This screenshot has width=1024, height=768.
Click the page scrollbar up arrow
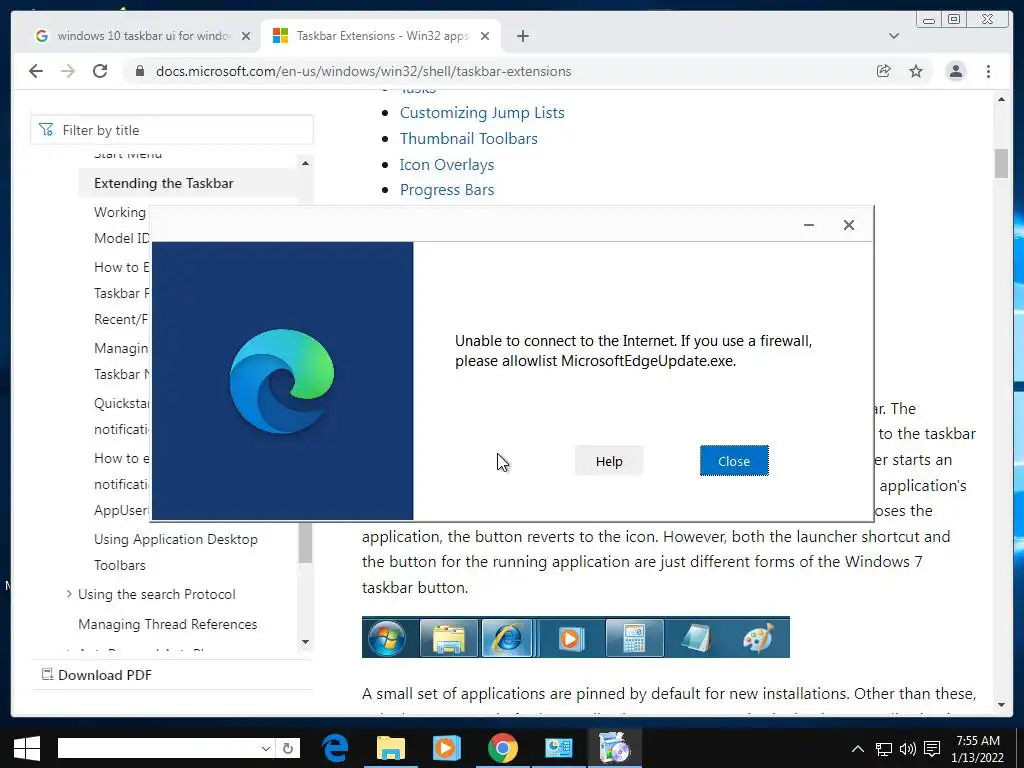[1001, 99]
